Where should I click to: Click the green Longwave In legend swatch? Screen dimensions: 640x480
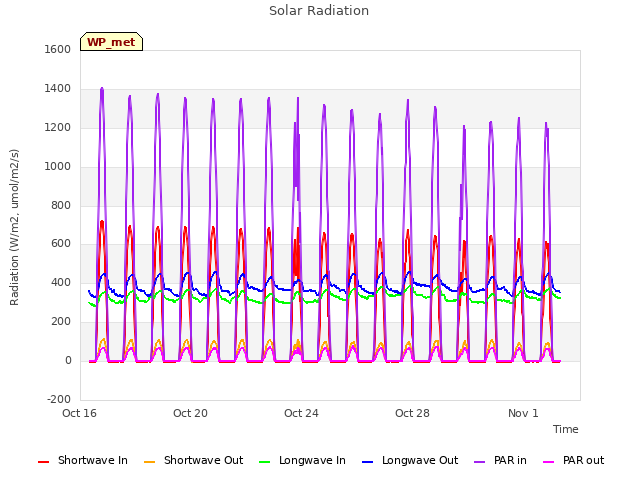coord(264,462)
